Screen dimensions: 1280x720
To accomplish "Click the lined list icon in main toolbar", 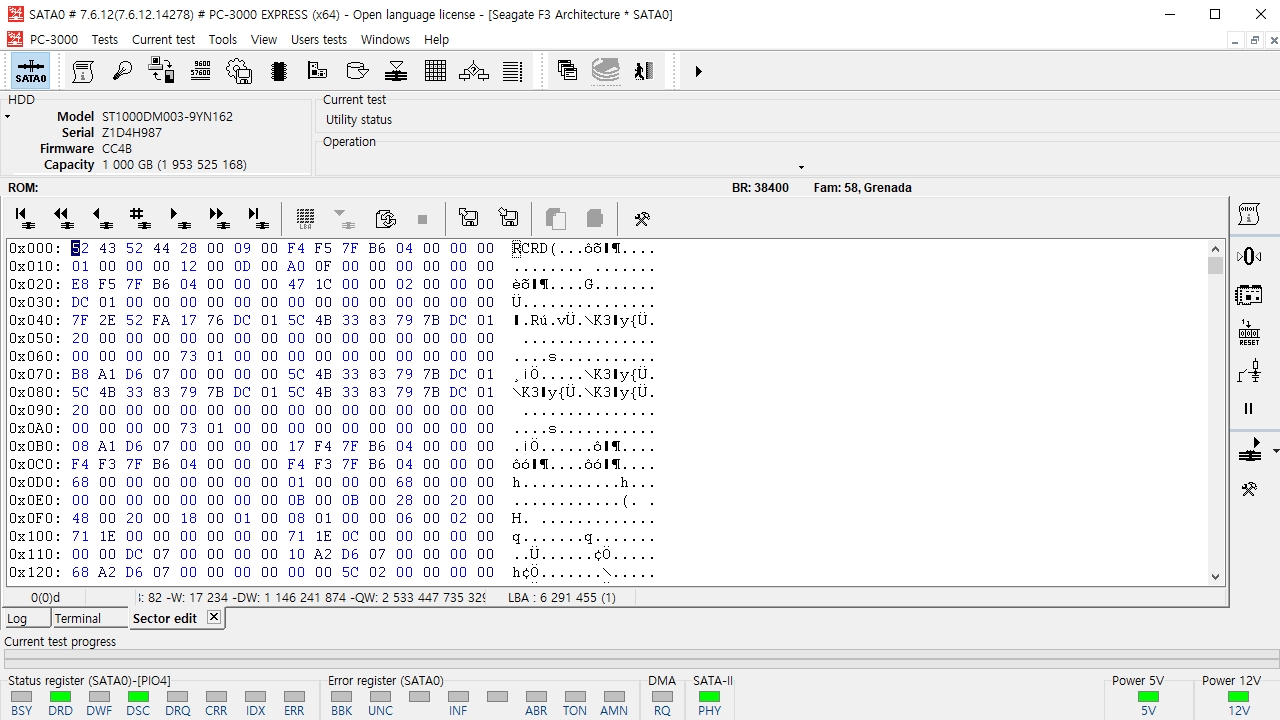I will (x=513, y=71).
